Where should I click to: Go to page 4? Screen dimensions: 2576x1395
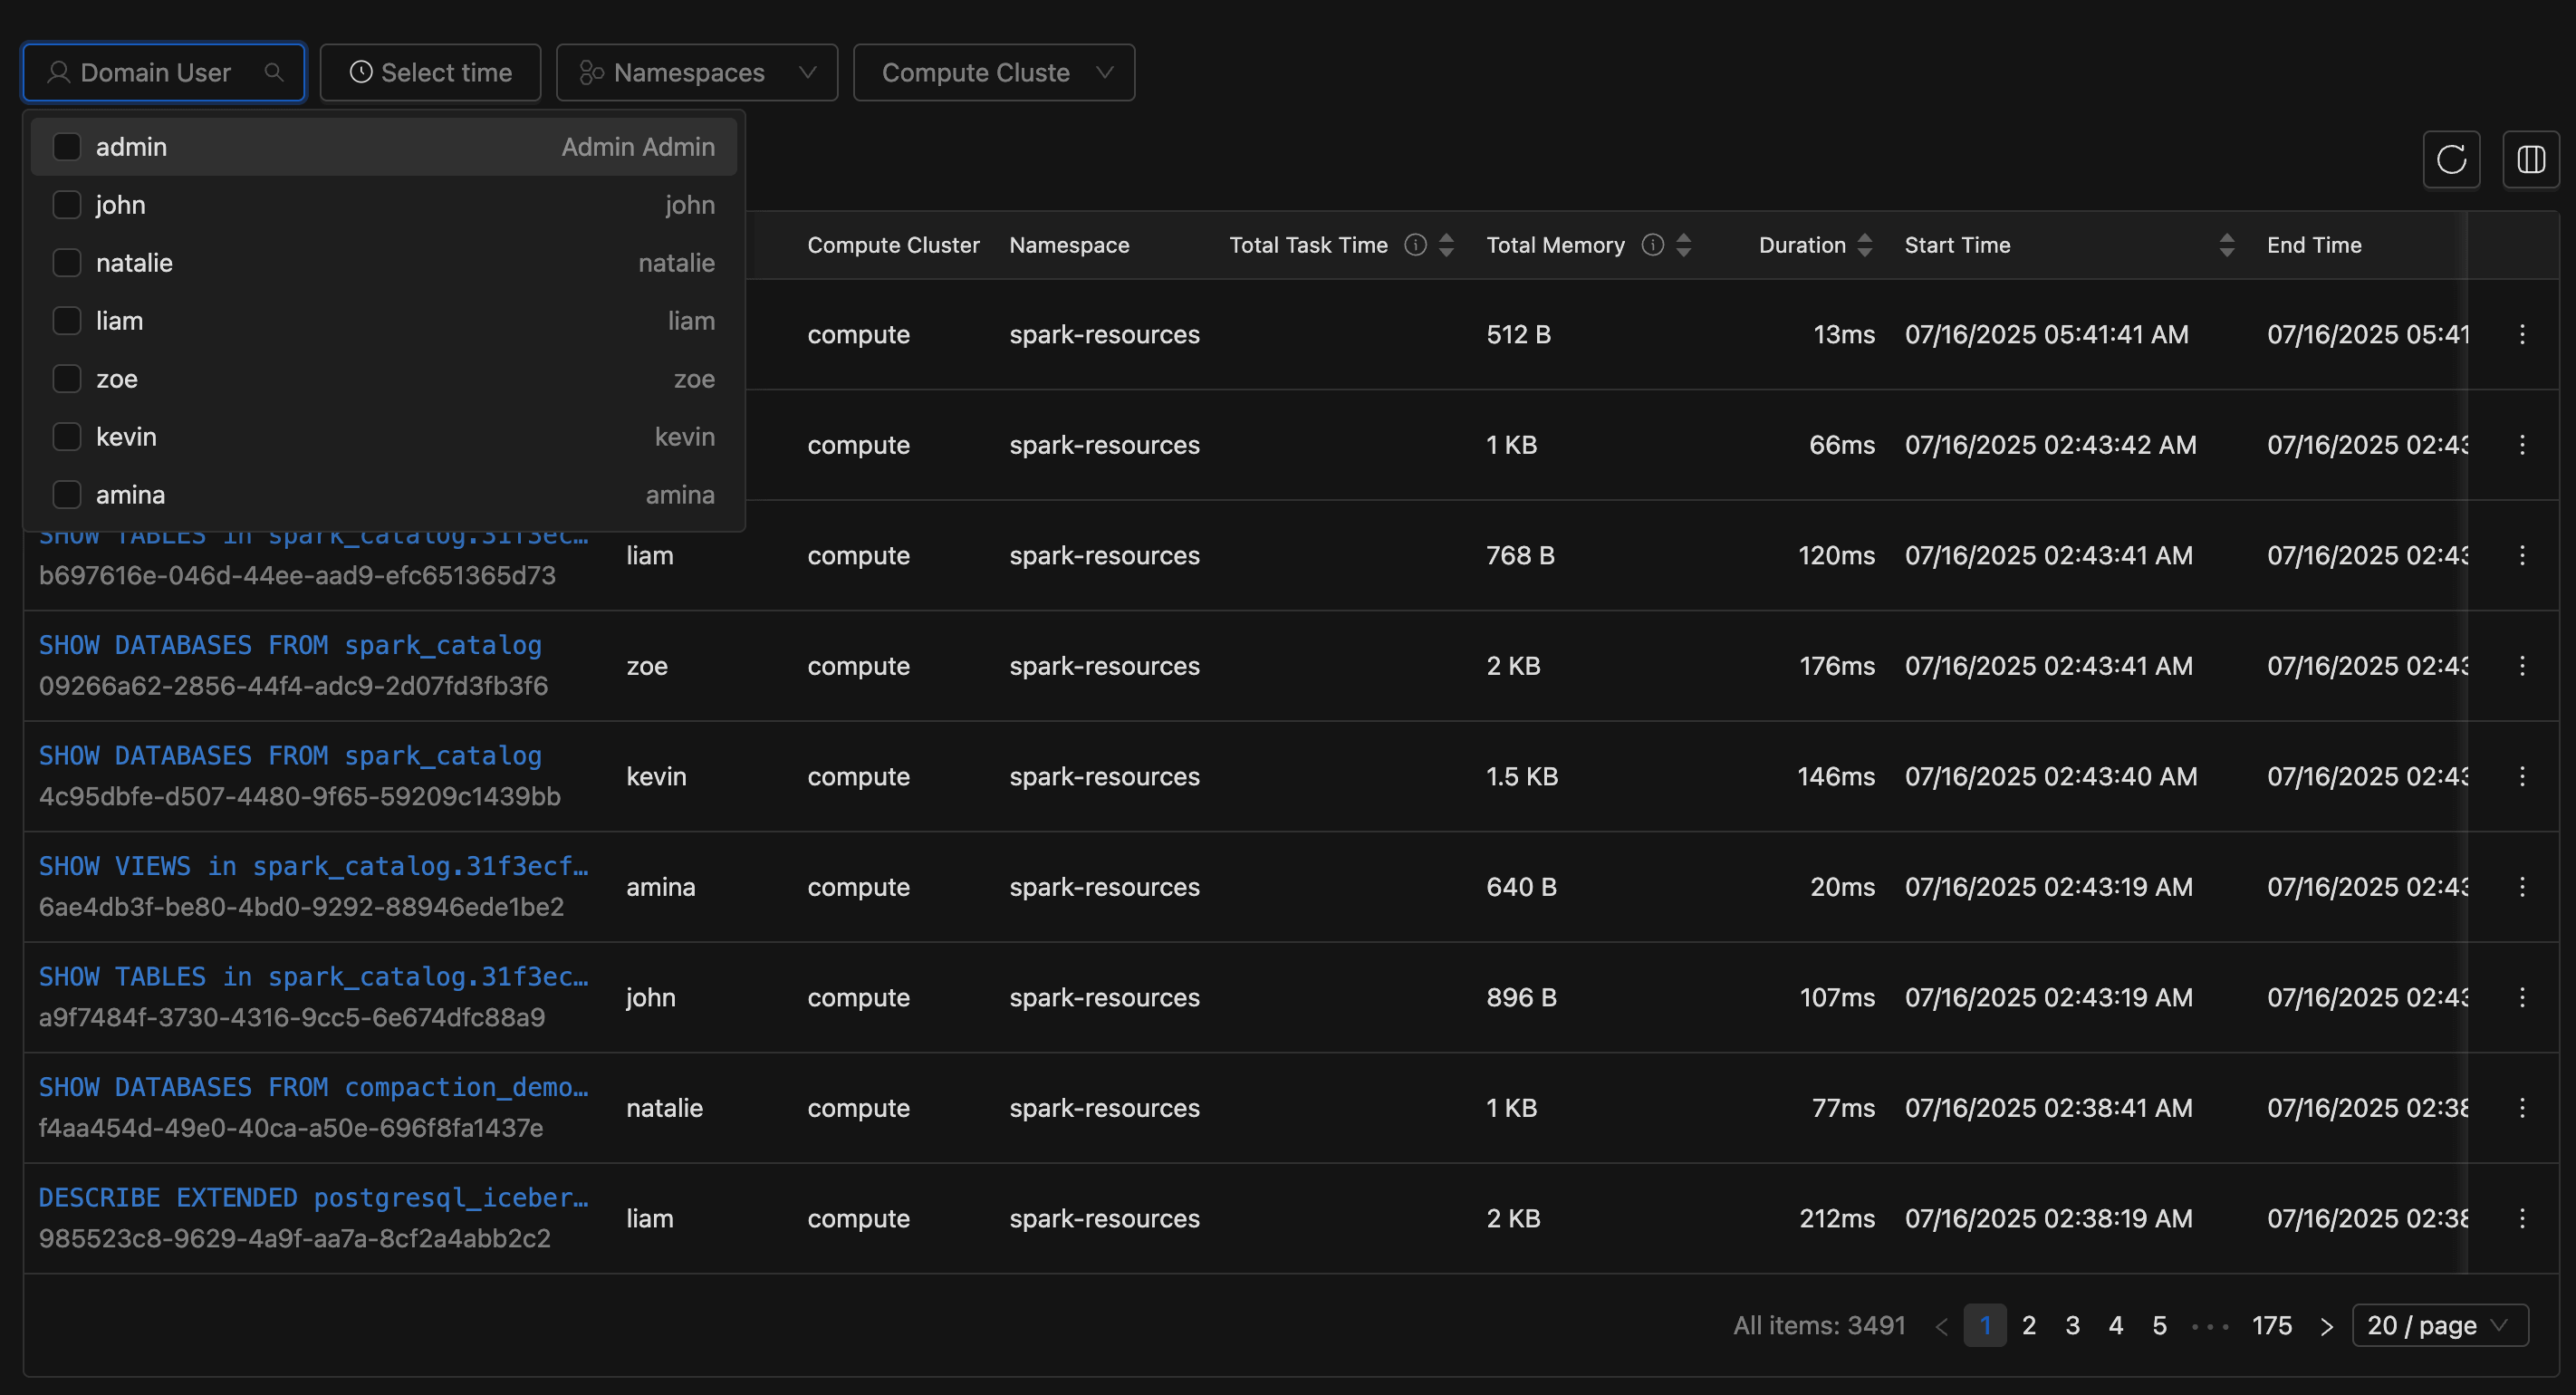pos(2116,1326)
